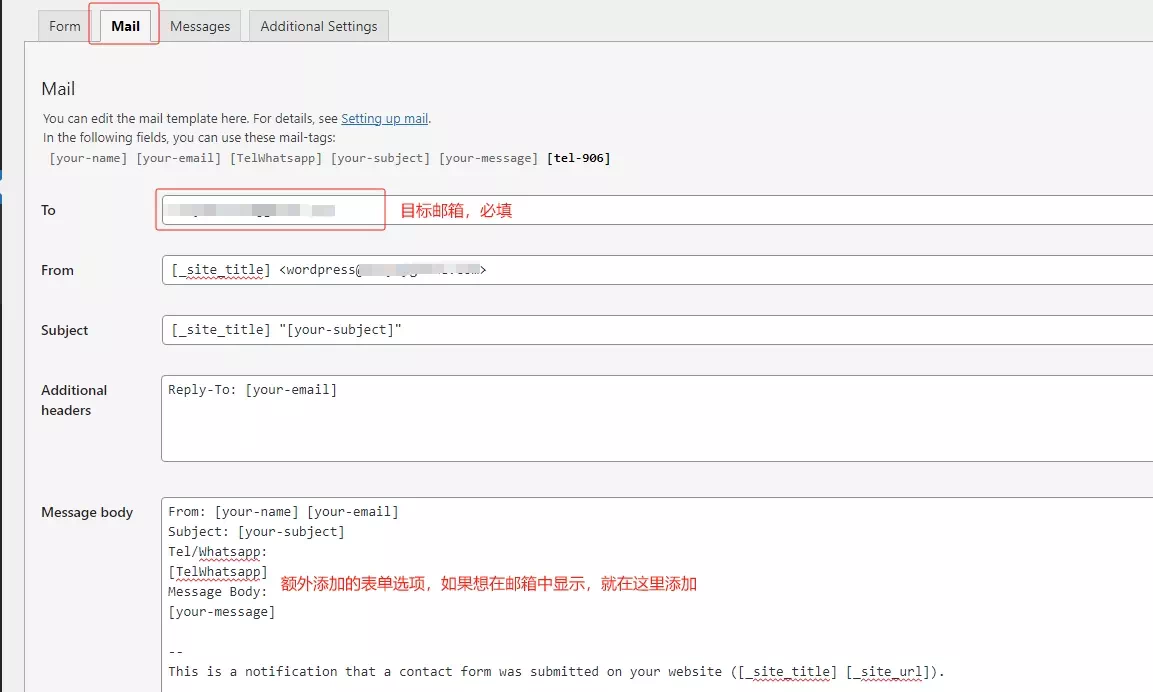Image resolution: width=1153 pixels, height=692 pixels.
Task: Click the bold [tel-906] mail-tag
Action: pyautogui.click(x=579, y=158)
